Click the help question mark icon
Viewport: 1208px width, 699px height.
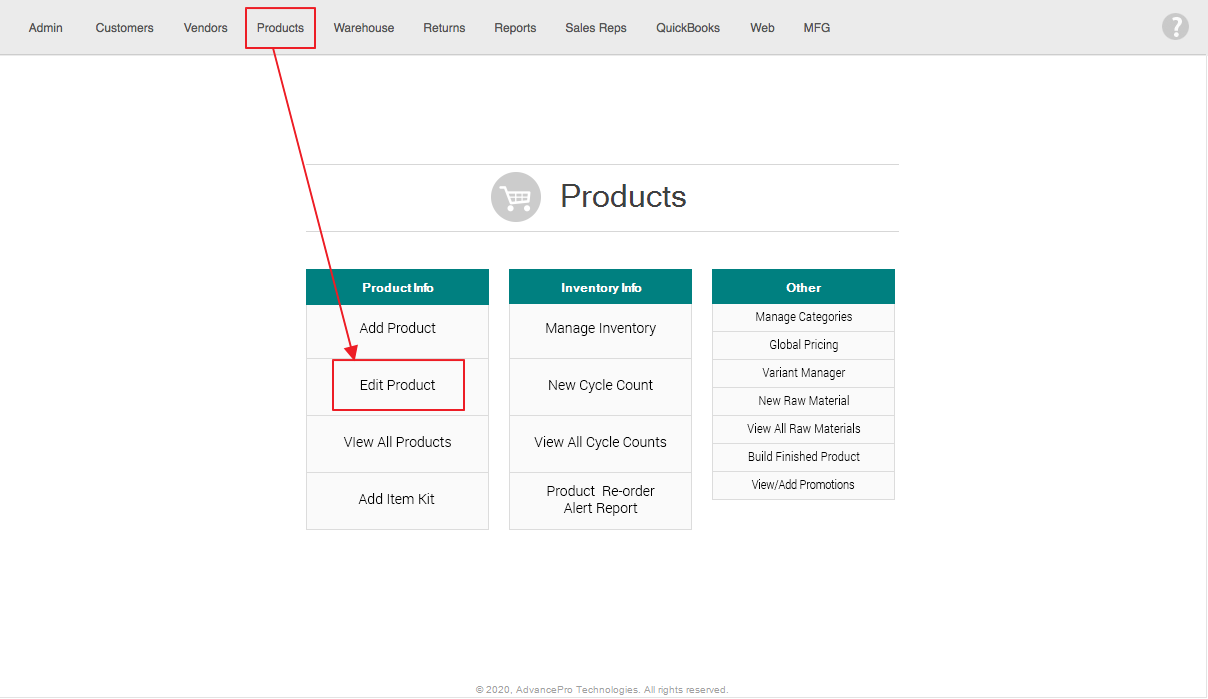1175,27
